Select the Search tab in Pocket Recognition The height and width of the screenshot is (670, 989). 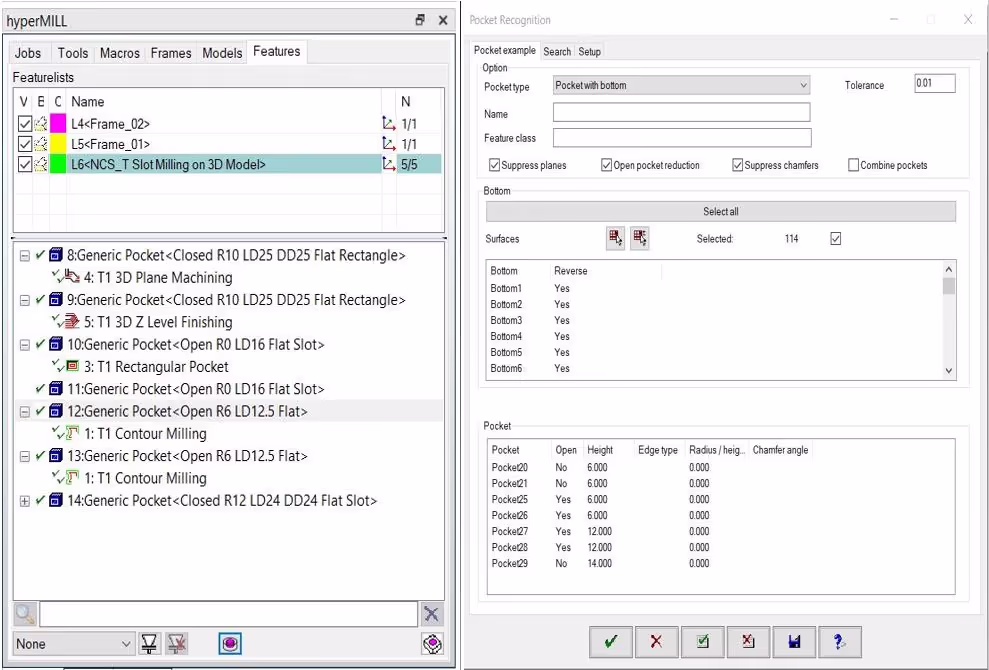(557, 52)
